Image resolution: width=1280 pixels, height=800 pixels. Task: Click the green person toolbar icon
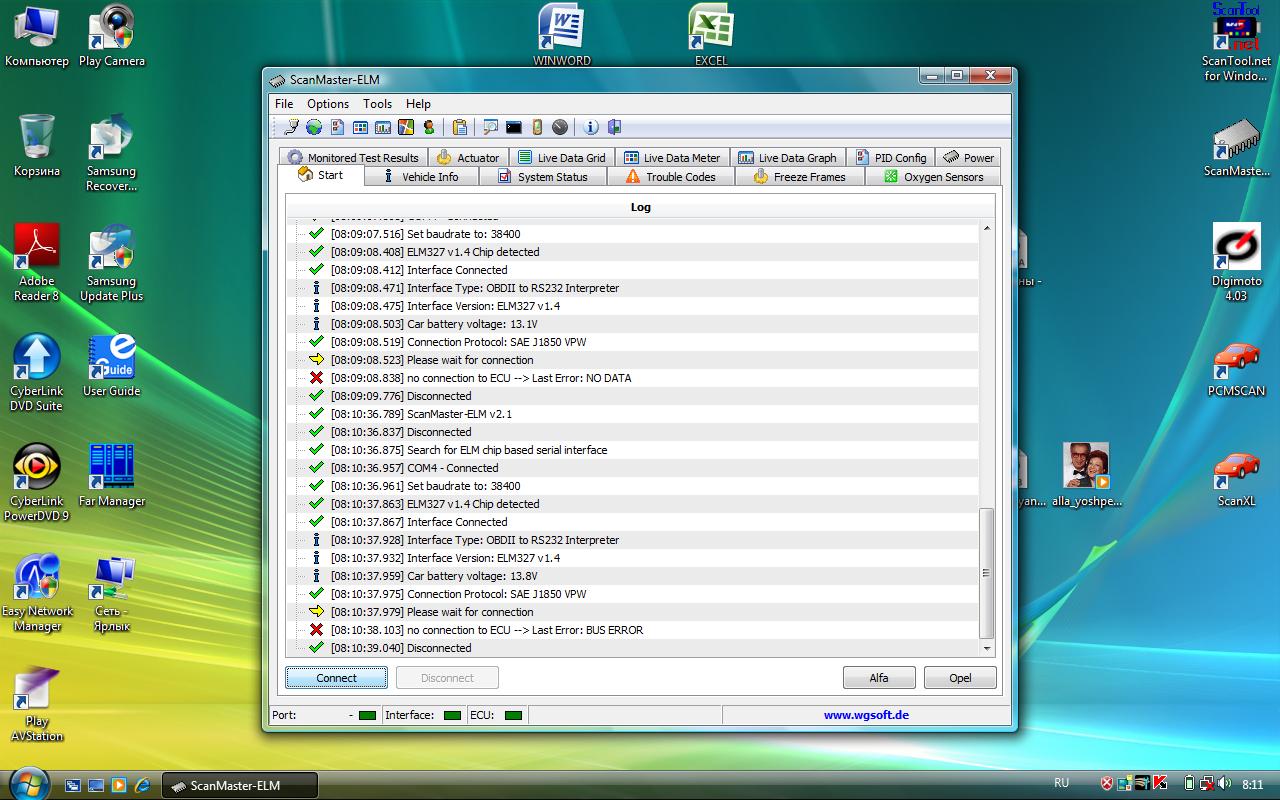(429, 127)
